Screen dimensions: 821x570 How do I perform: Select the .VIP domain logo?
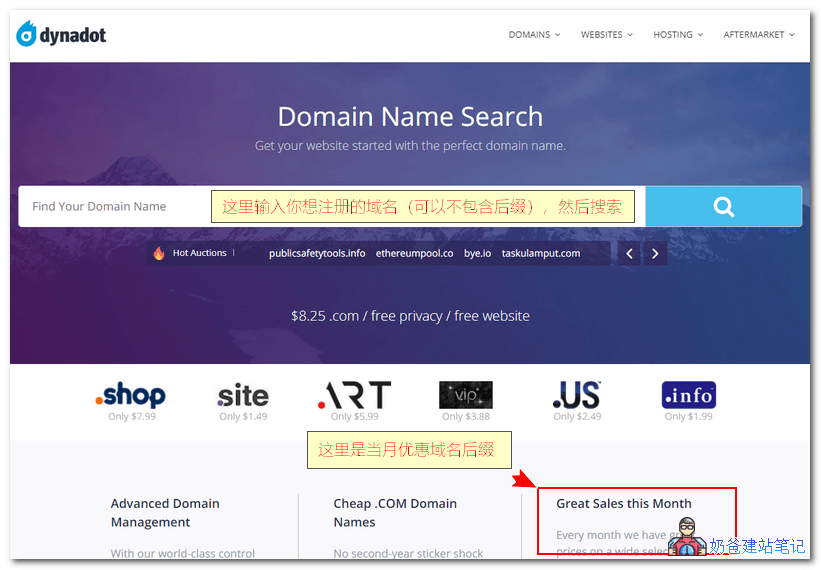[465, 395]
